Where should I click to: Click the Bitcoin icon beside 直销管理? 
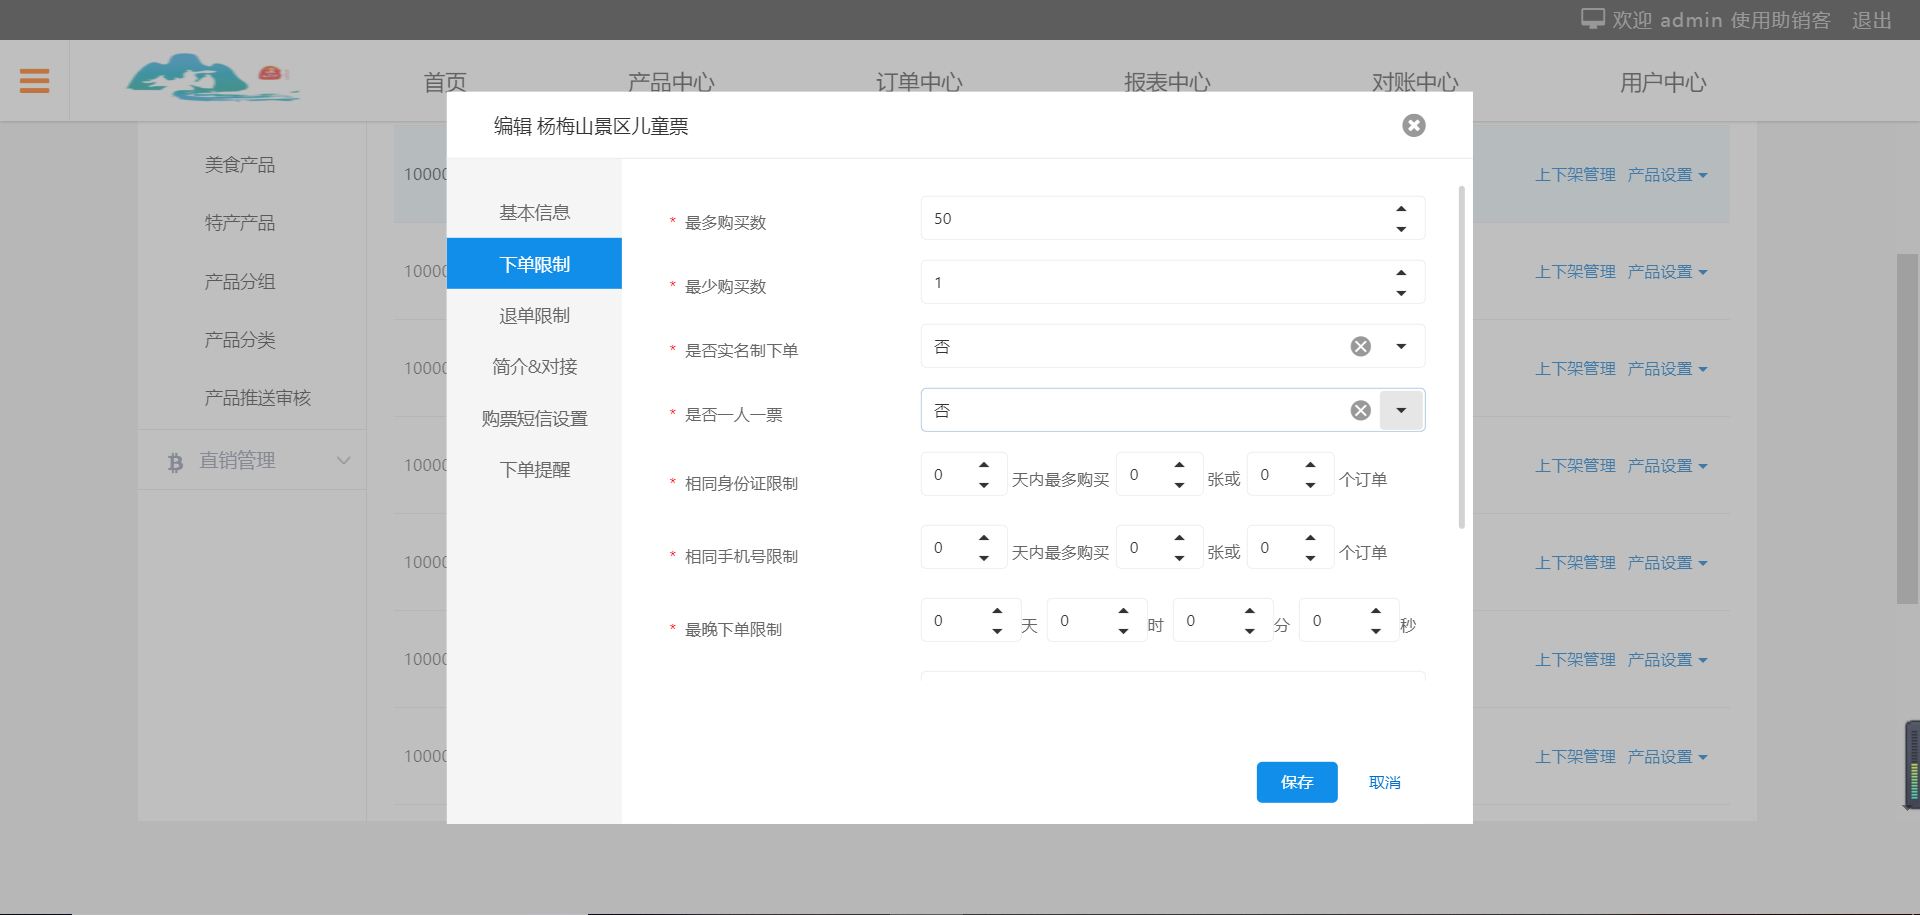pos(175,462)
